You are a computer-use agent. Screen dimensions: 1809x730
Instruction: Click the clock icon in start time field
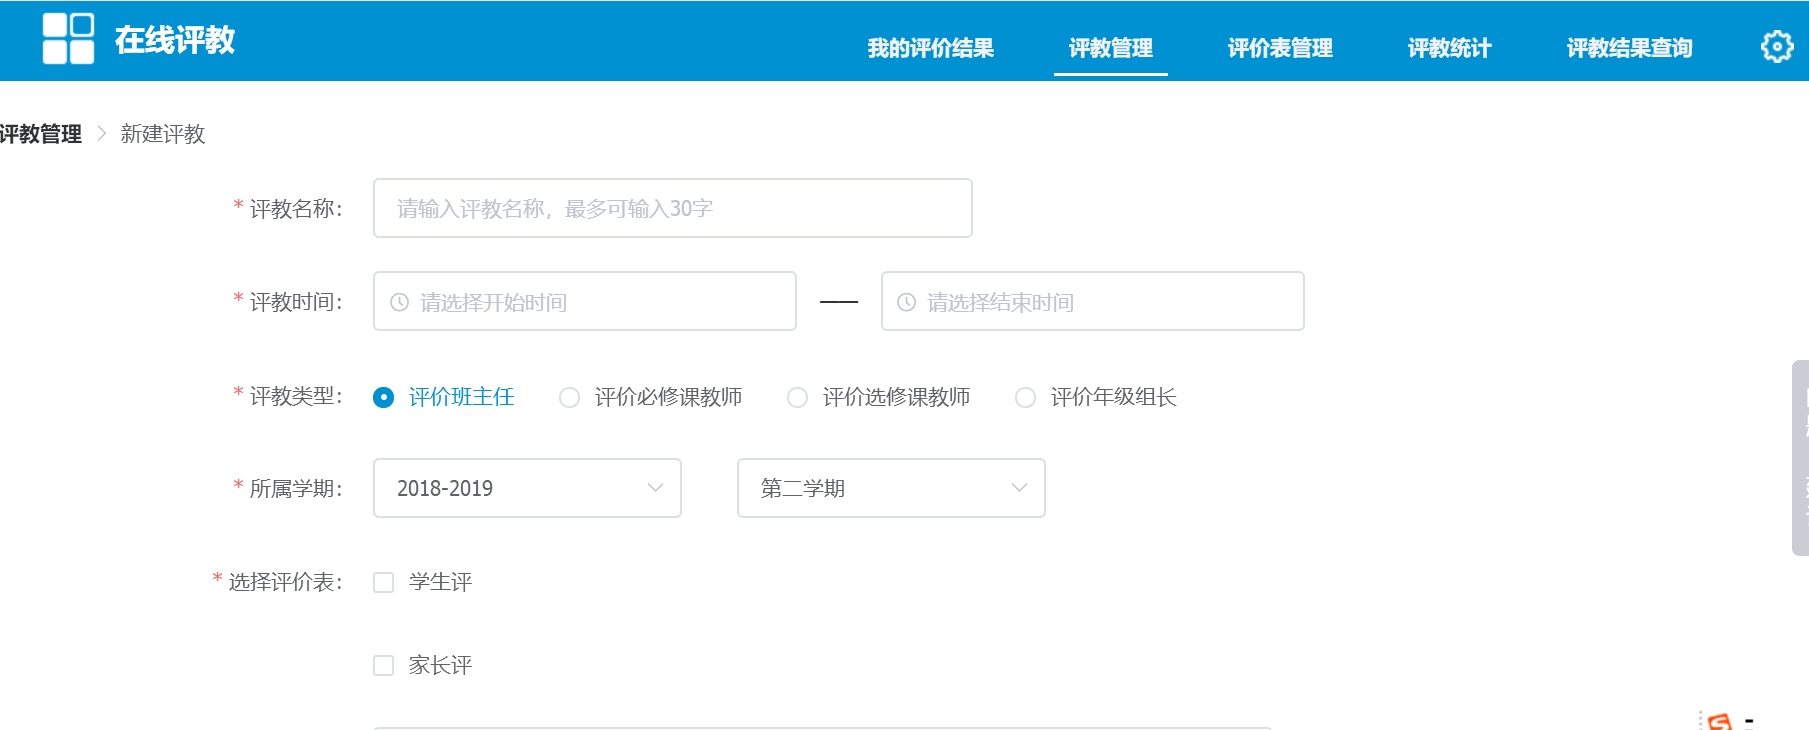pos(399,302)
